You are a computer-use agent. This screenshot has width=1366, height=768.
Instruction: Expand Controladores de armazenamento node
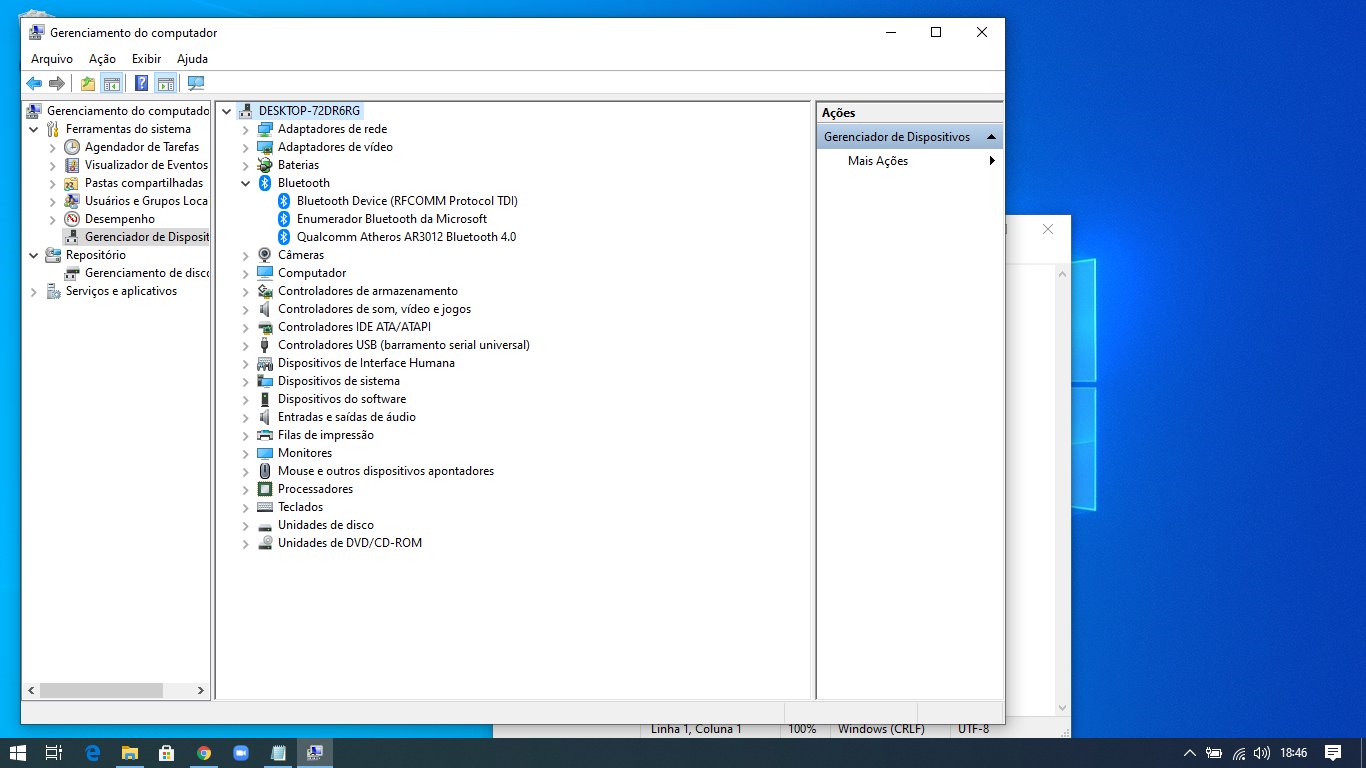click(x=246, y=291)
